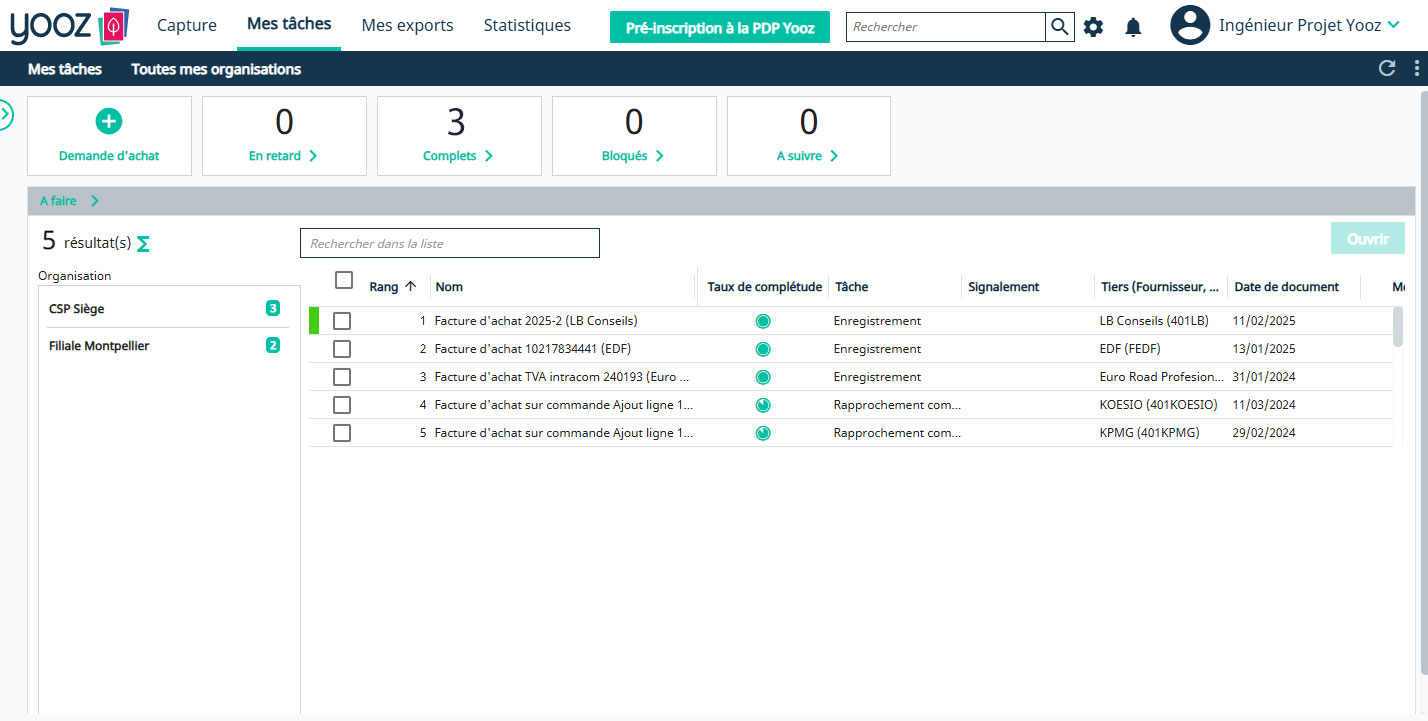
Task: Select checkbox for rank 5 KPMG row
Action: (342, 433)
